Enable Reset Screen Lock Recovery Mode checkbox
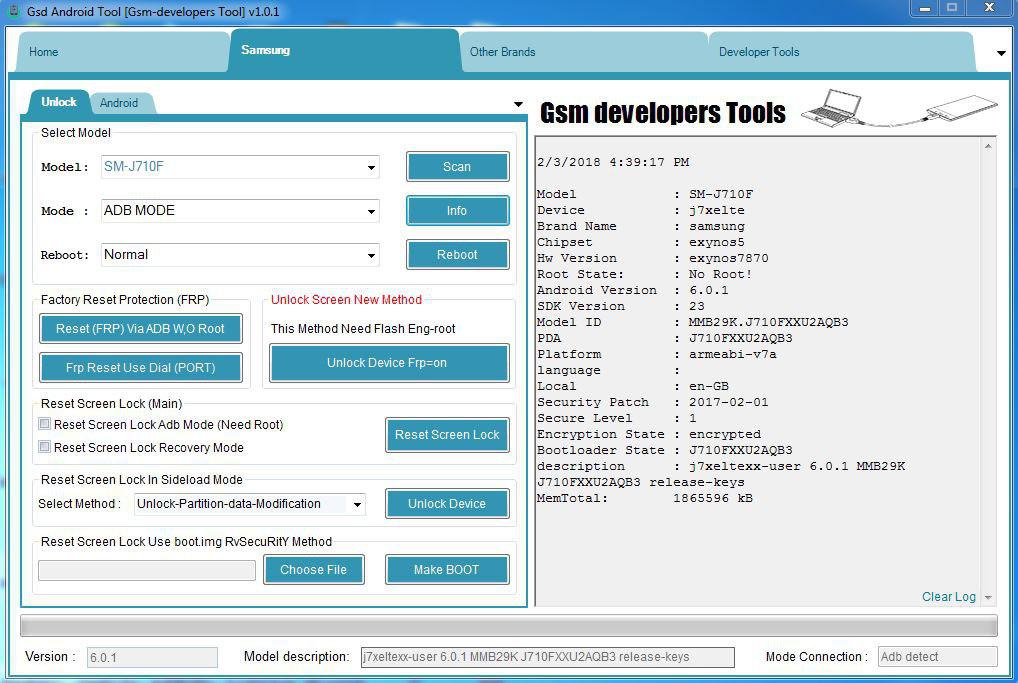Image resolution: width=1018 pixels, height=683 pixels. click(x=44, y=447)
